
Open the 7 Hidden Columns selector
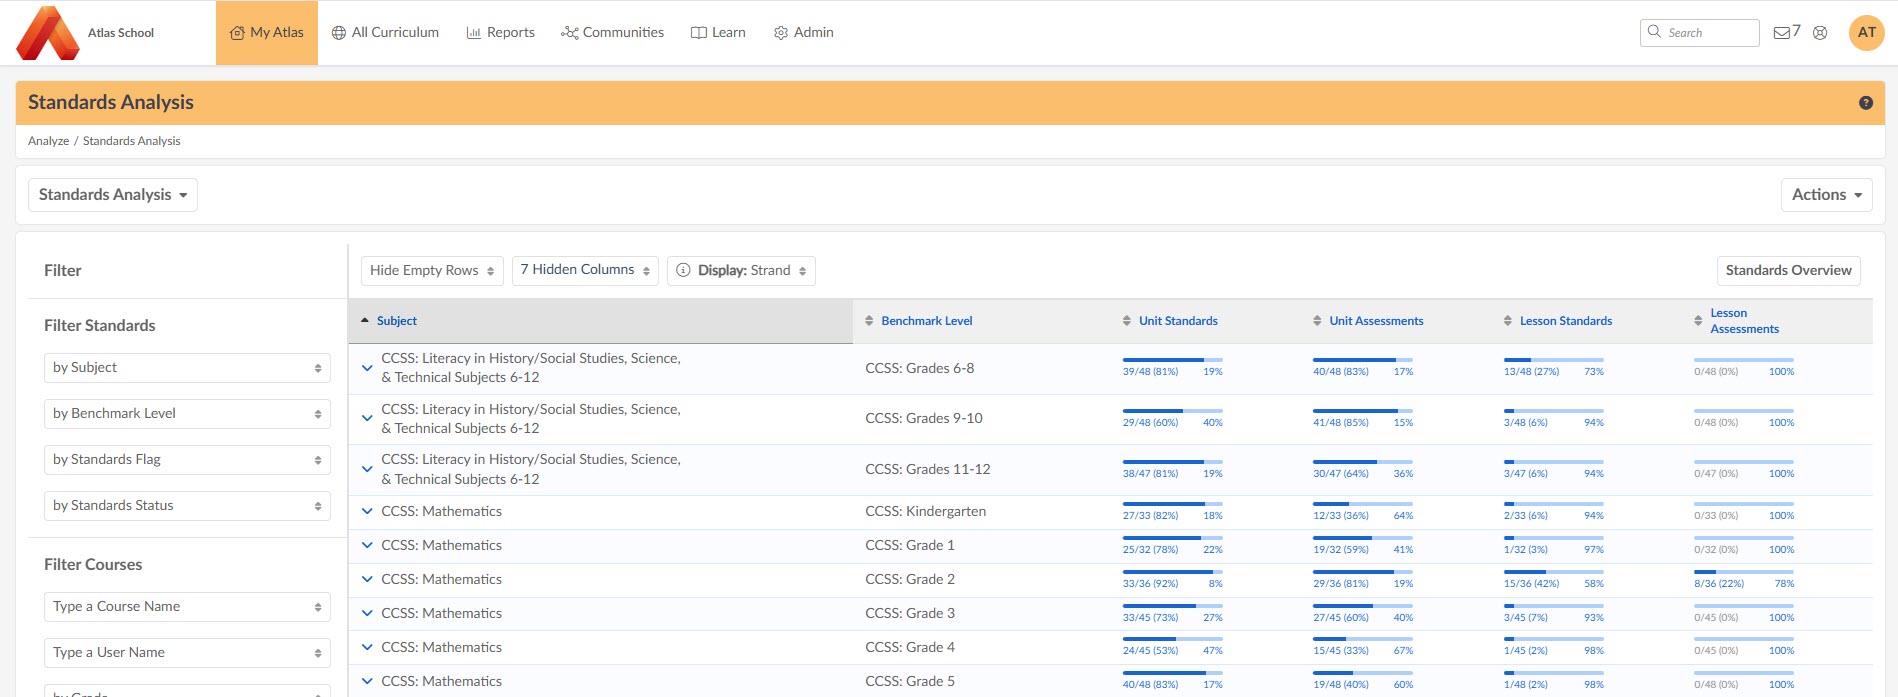585,270
